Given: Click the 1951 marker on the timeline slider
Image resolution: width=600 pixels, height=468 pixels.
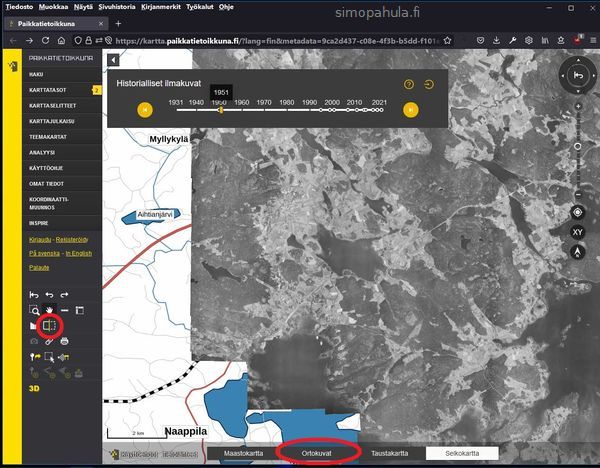Looking at the screenshot, I should tap(220, 109).
